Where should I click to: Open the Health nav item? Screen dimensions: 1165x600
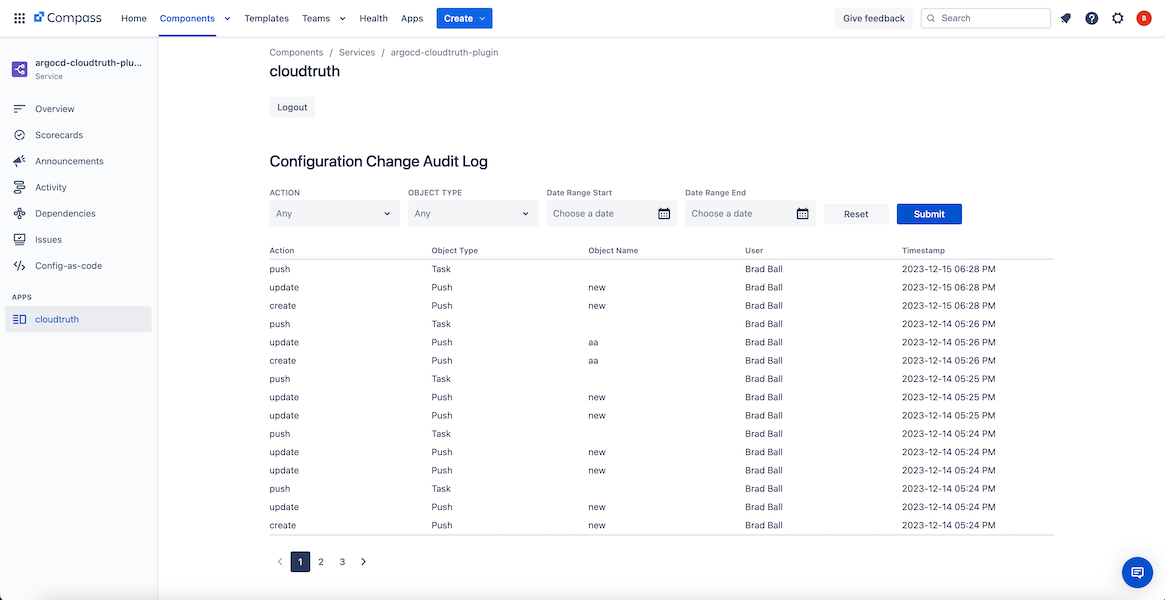(x=374, y=19)
